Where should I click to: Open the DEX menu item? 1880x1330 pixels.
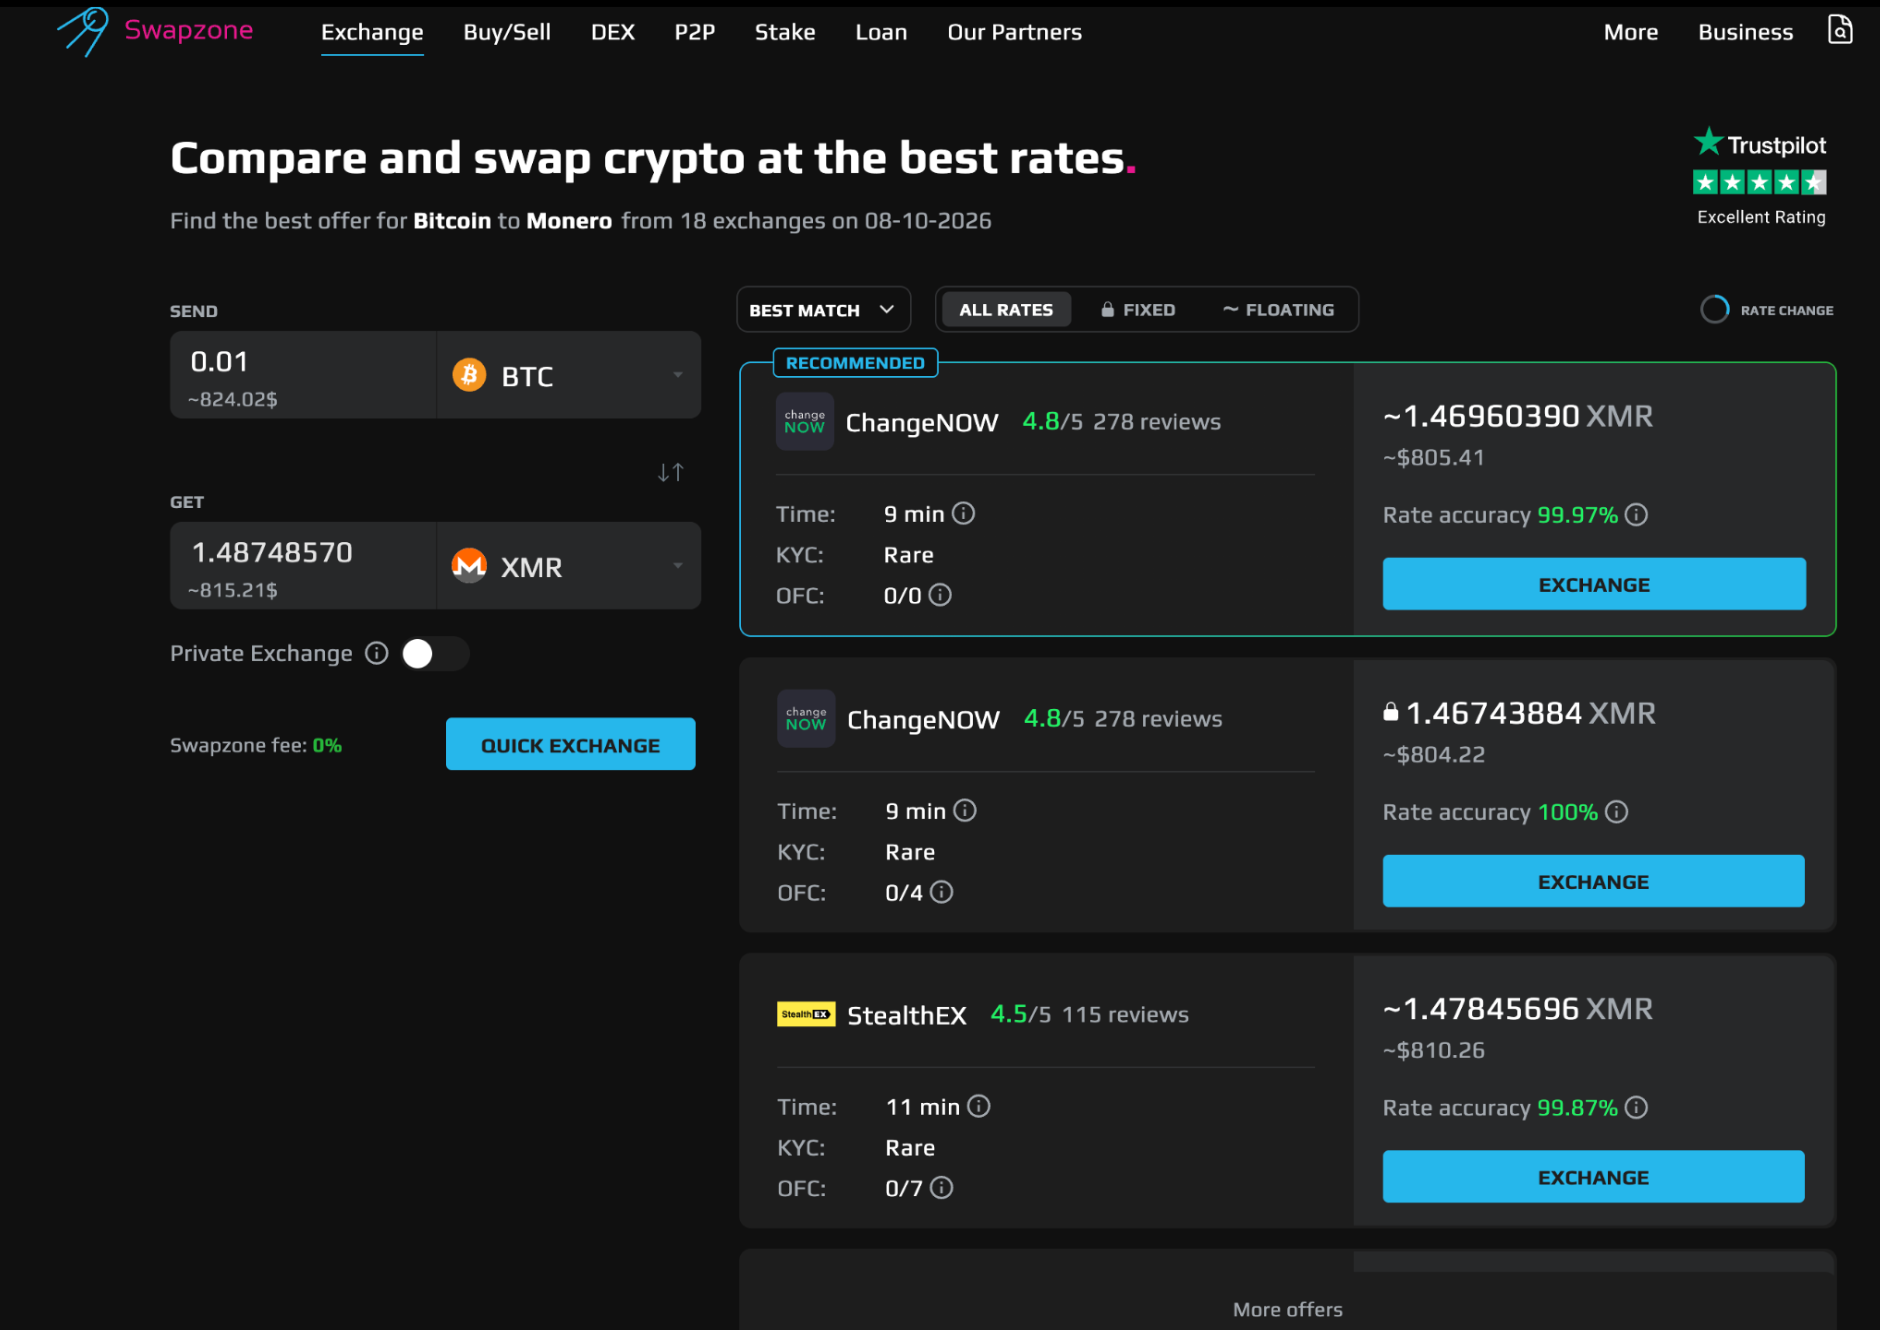[x=613, y=32]
